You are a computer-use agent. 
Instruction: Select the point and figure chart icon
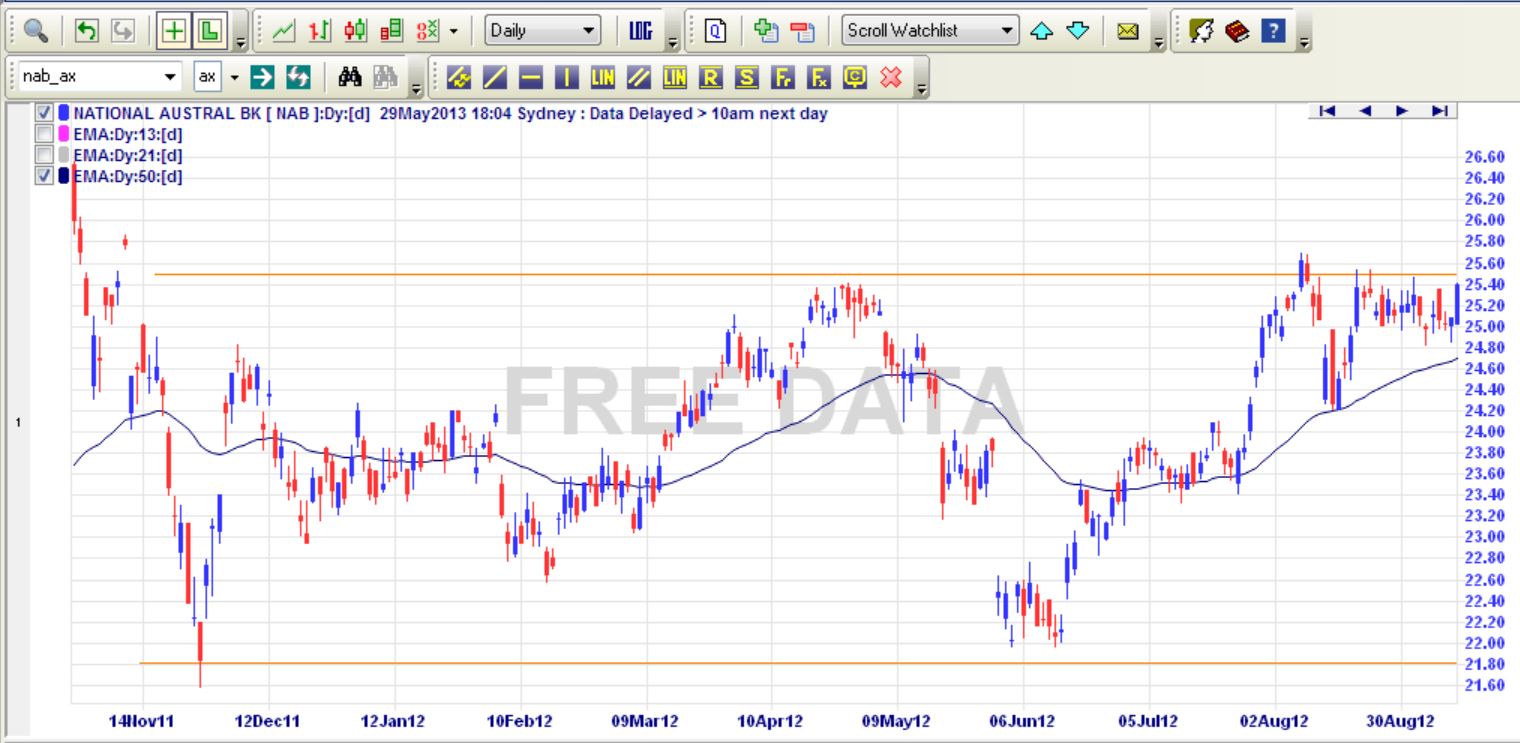pyautogui.click(x=428, y=31)
